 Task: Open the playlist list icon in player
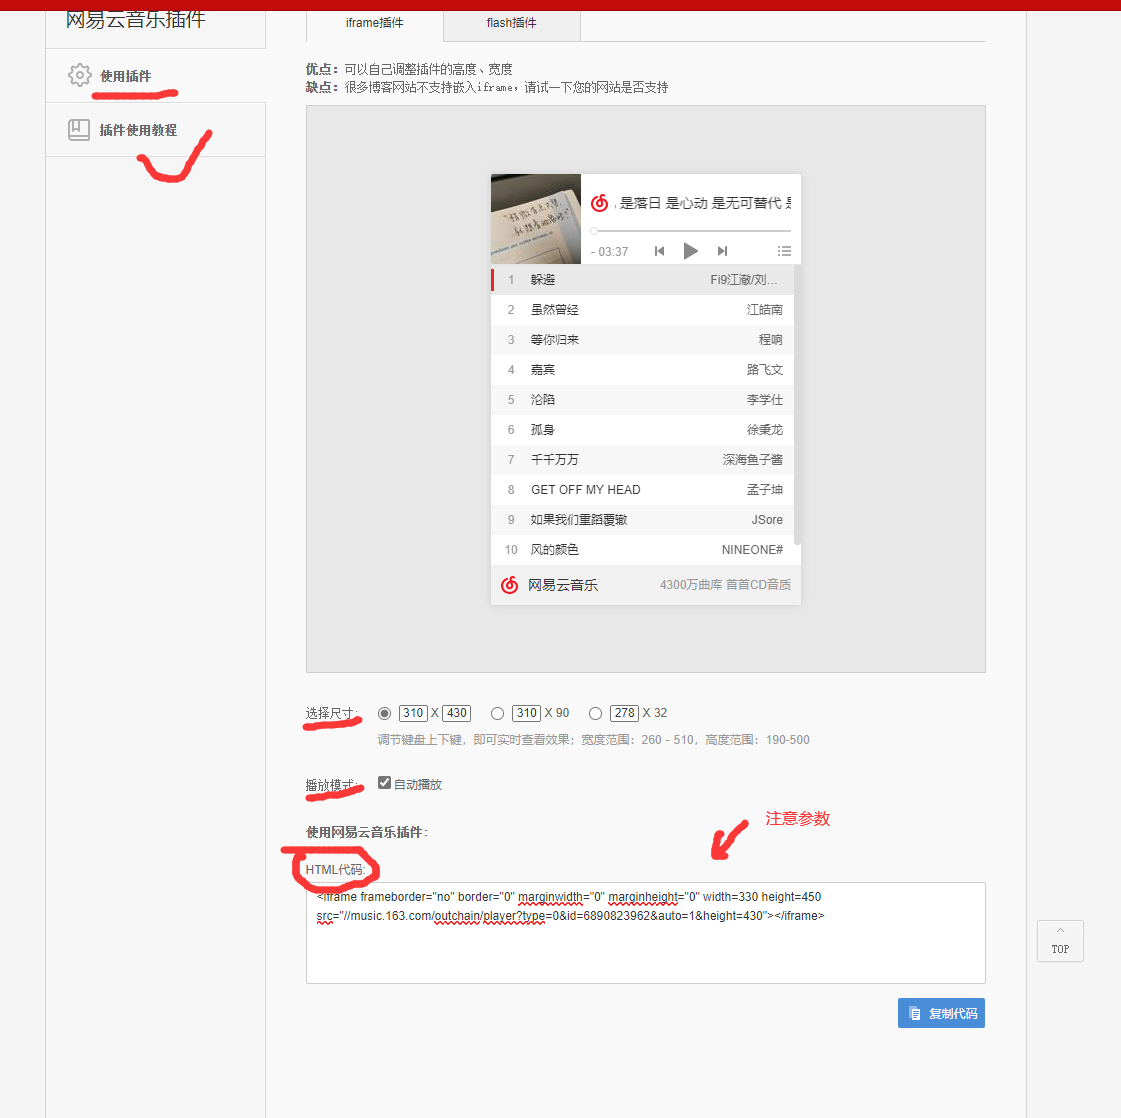click(785, 251)
